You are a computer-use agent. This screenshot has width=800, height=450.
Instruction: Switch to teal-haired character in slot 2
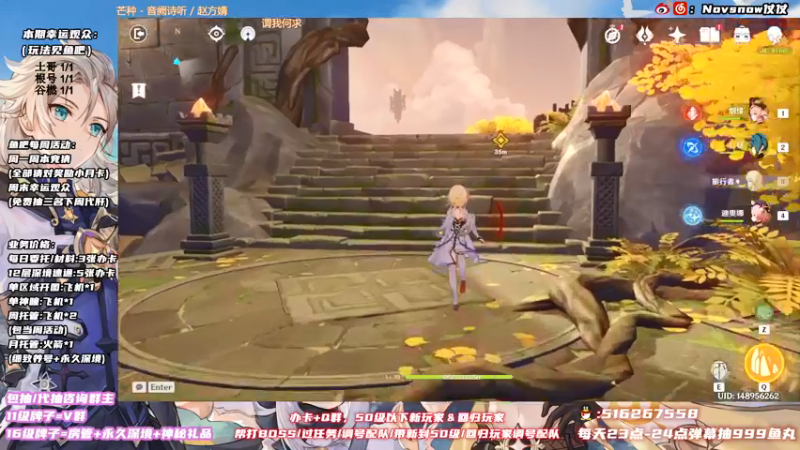click(758, 145)
